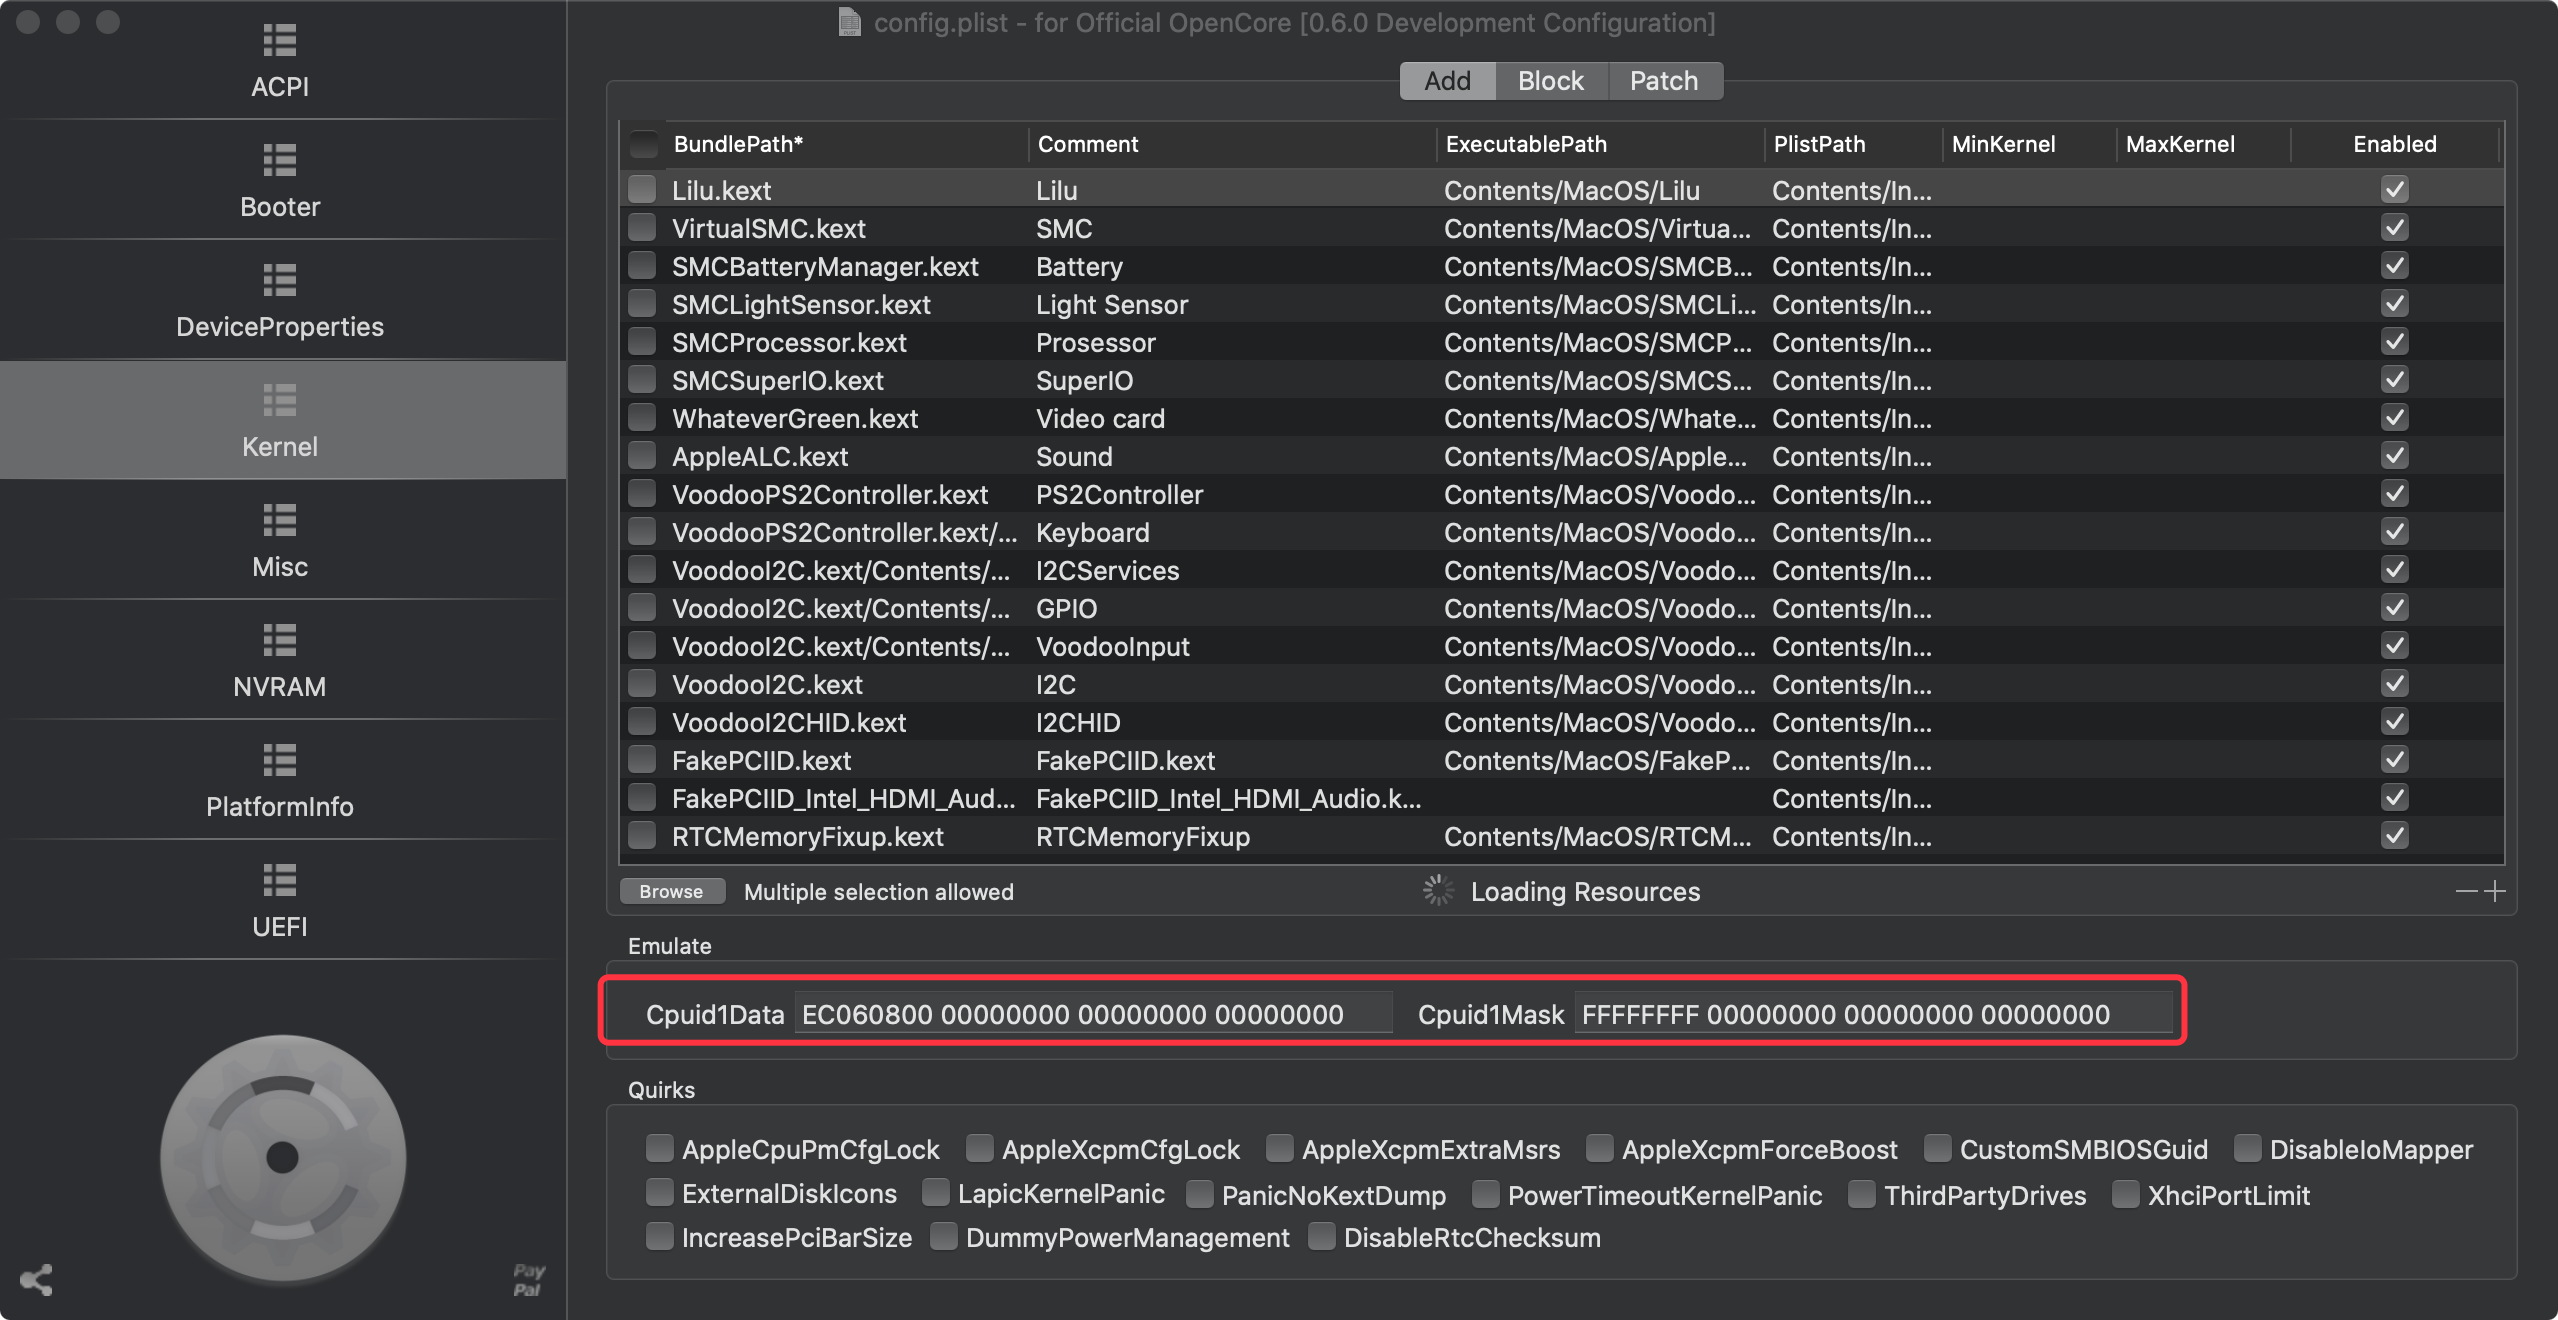Select the GPIO comment cell

1066,608
